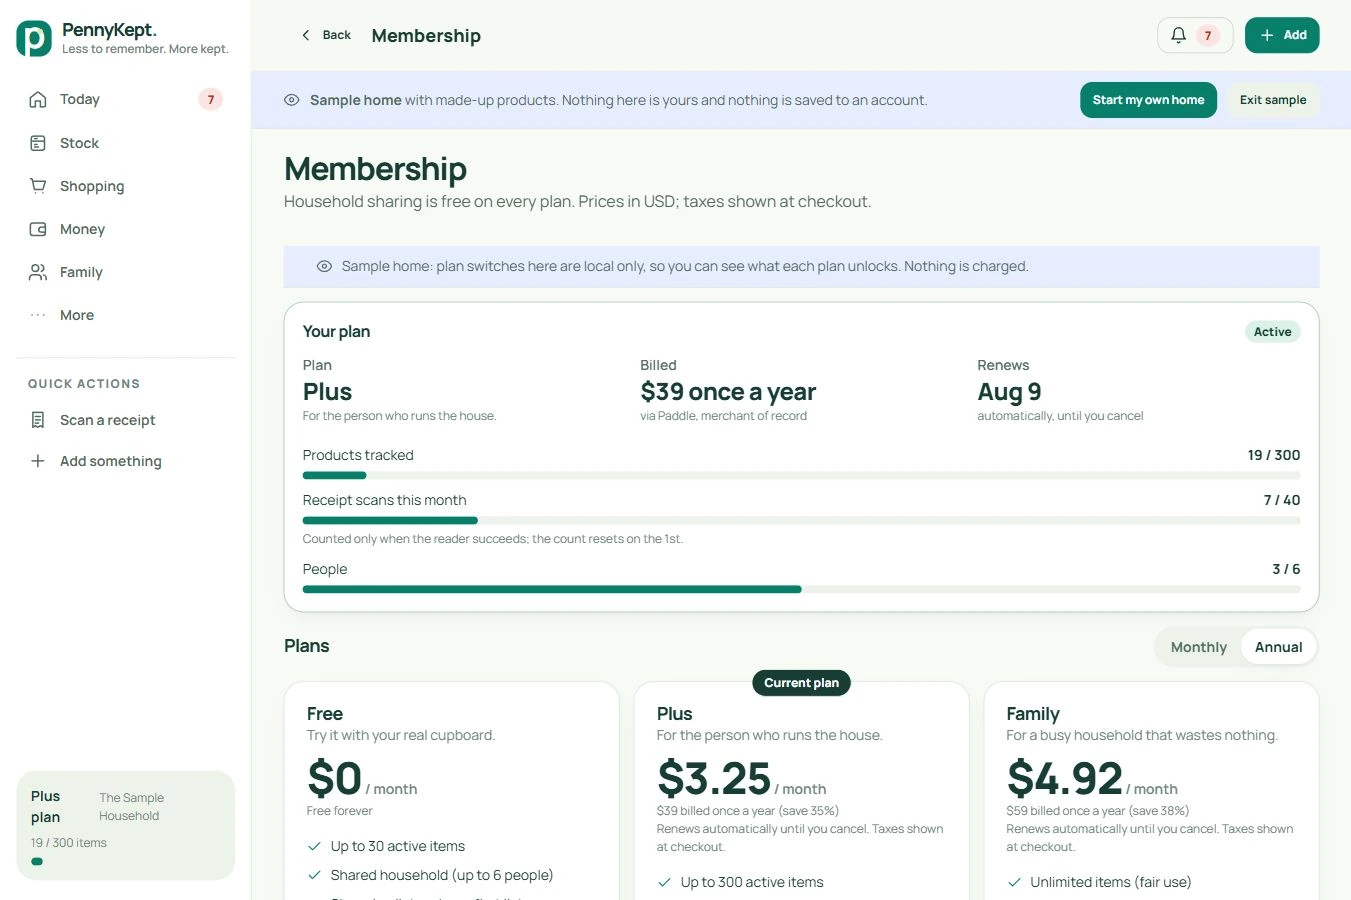The height and width of the screenshot is (900, 1351).
Task: Click the checkmark beside Up to 300 active items
Action: 664,882
